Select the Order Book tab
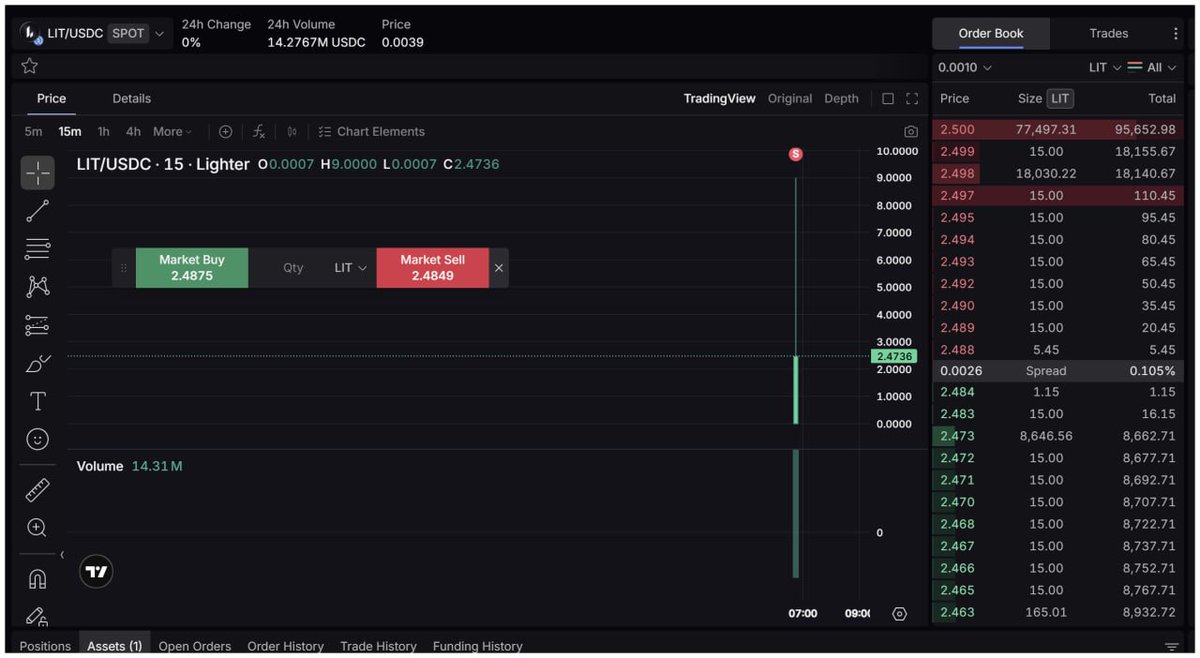The width and height of the screenshot is (1200, 658). 991,33
